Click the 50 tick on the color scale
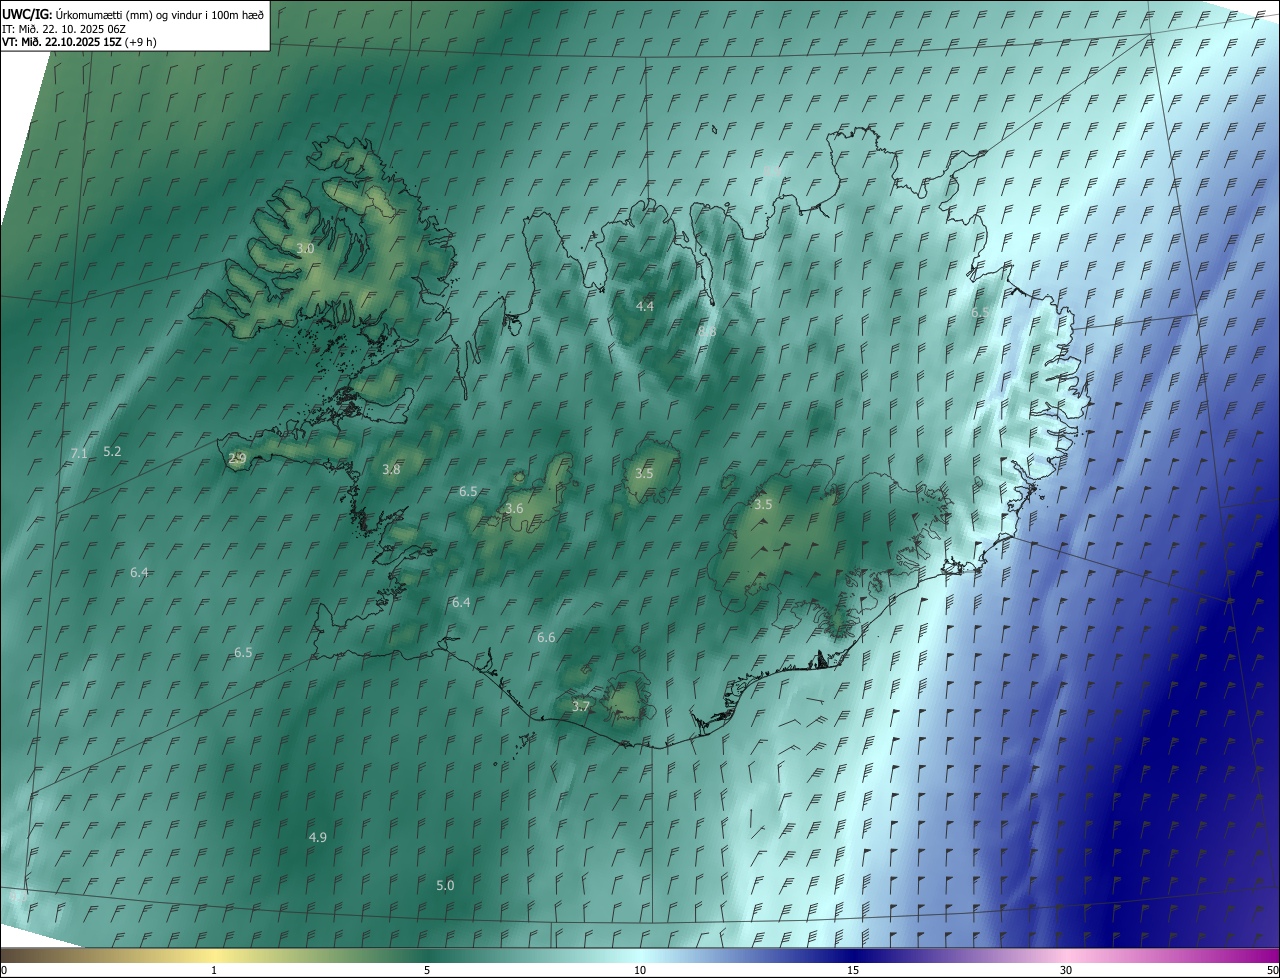The height and width of the screenshot is (978, 1280). [1272, 970]
